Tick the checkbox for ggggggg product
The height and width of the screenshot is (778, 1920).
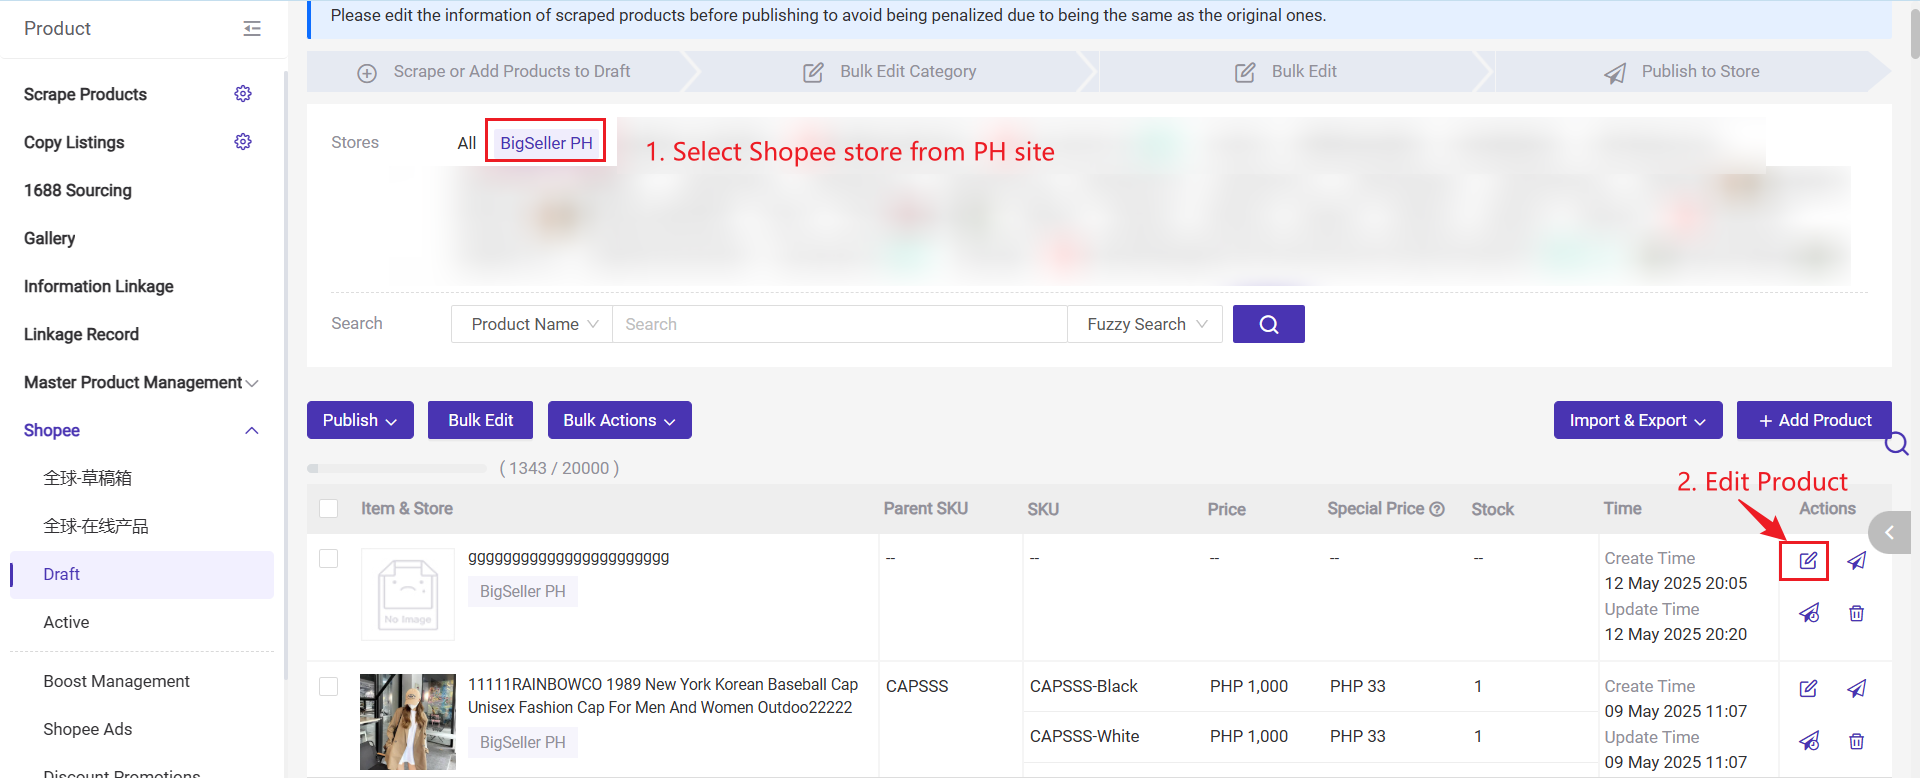[328, 559]
